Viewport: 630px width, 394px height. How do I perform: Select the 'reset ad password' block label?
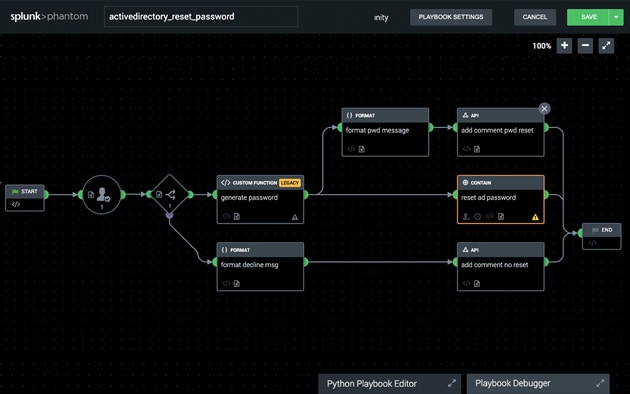click(488, 198)
